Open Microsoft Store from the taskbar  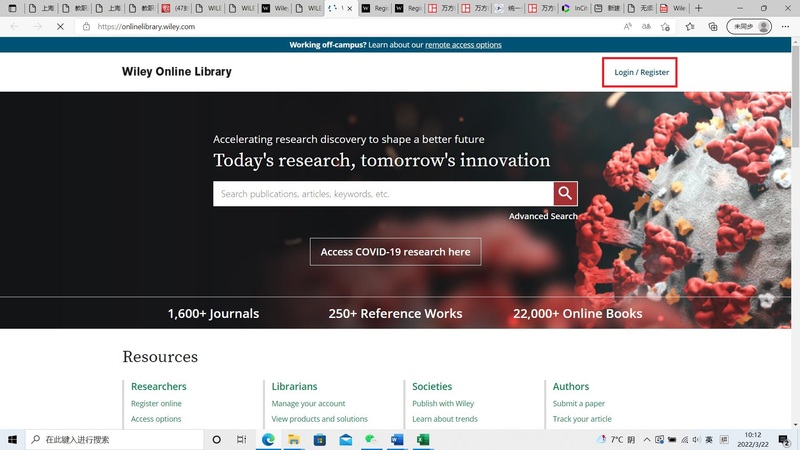tap(320, 439)
